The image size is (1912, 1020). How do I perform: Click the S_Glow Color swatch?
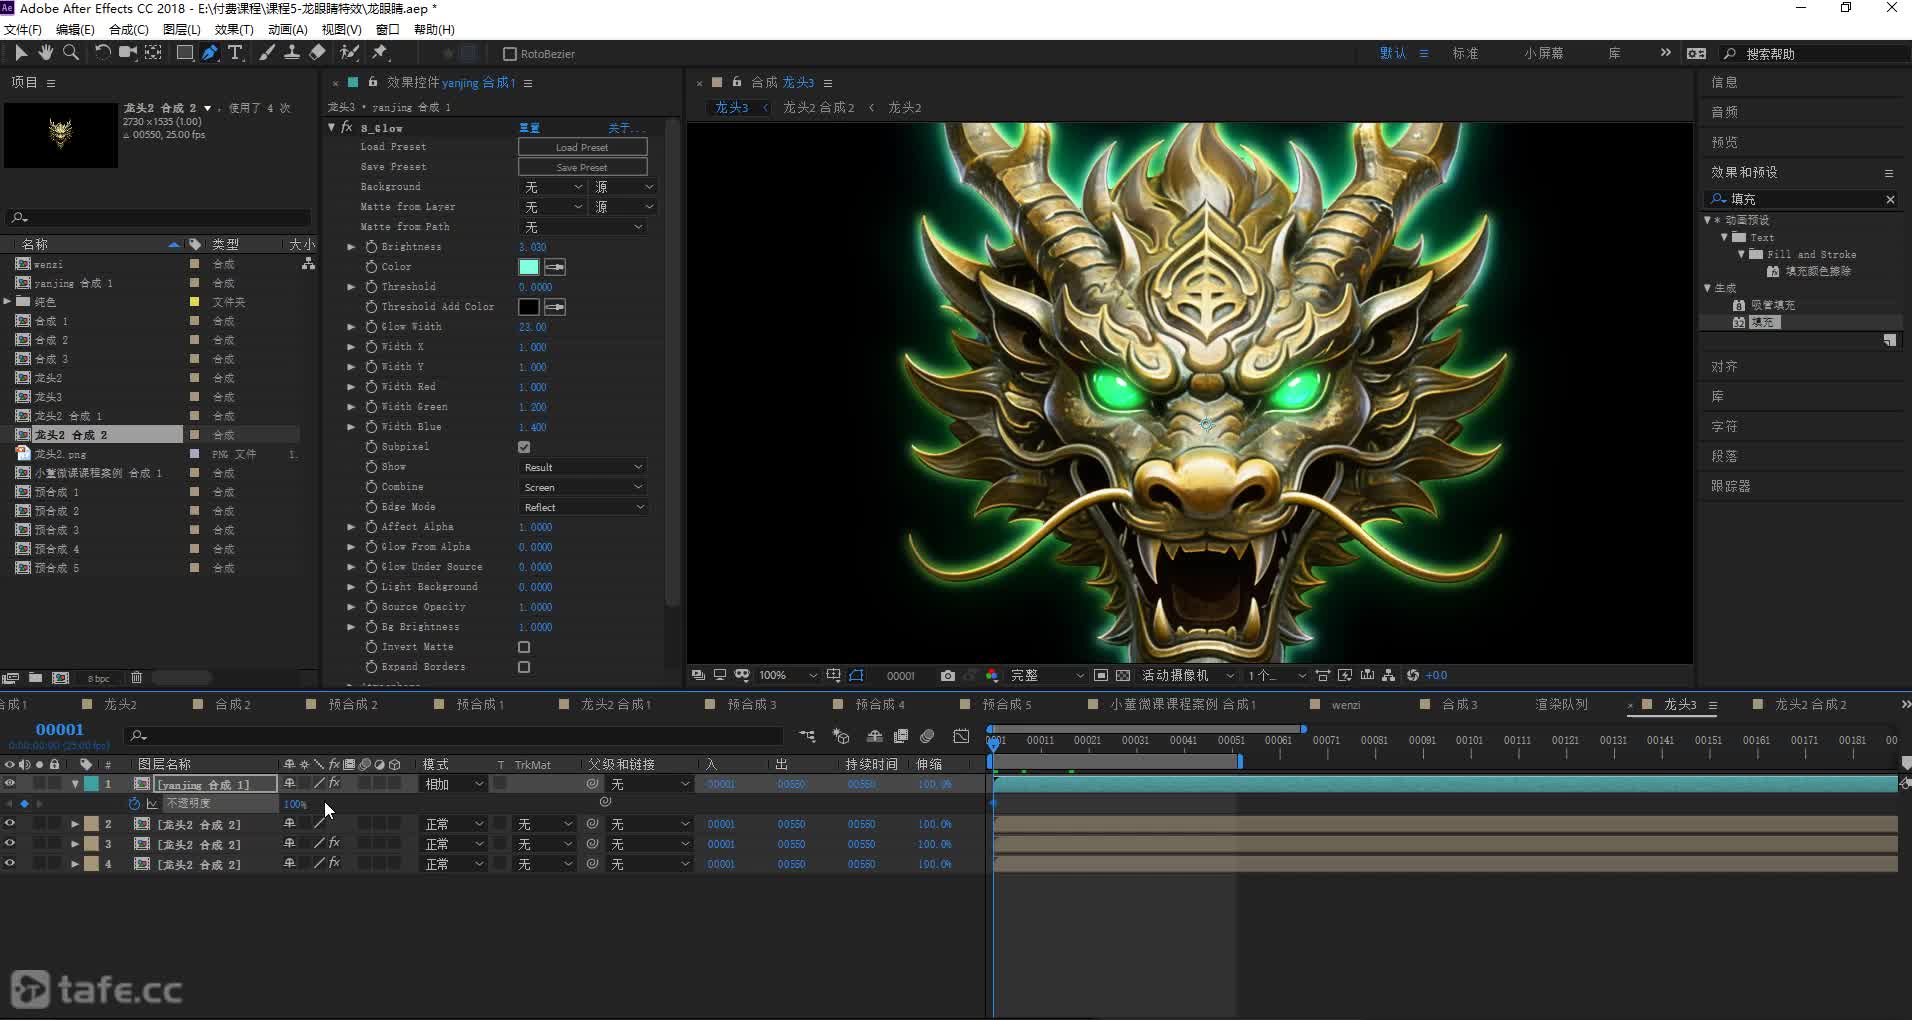(529, 267)
